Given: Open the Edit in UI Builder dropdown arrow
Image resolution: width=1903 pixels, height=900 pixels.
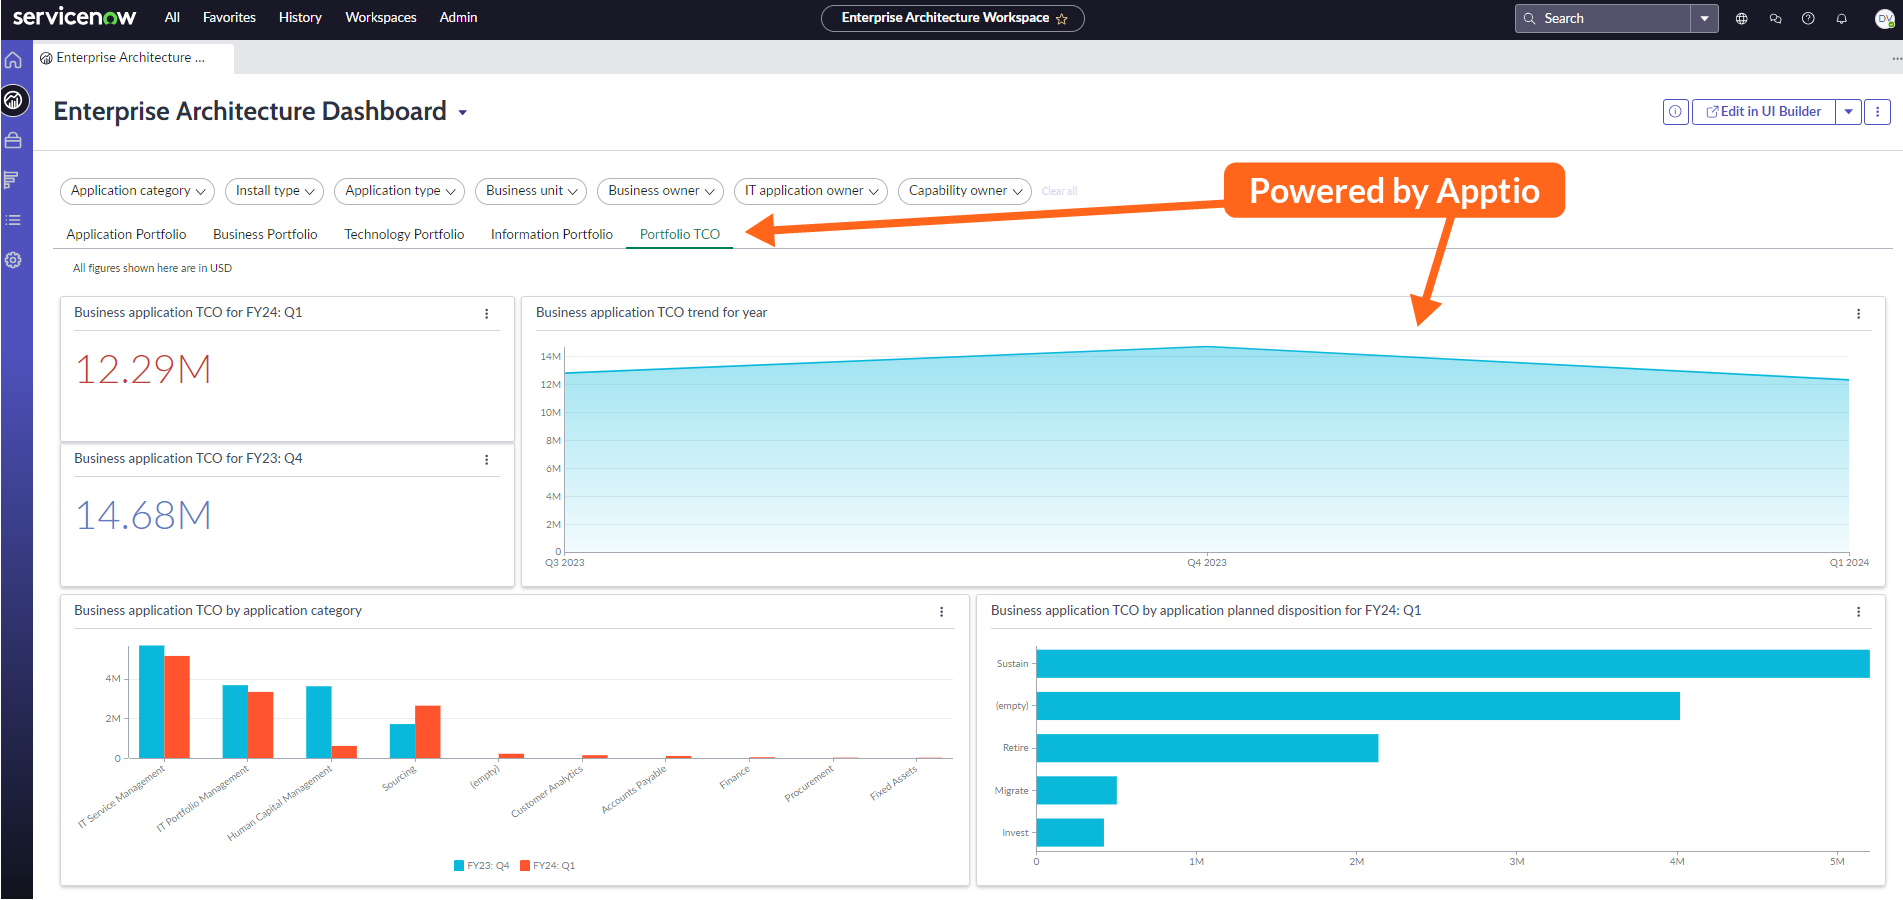Looking at the screenshot, I should point(1849,112).
